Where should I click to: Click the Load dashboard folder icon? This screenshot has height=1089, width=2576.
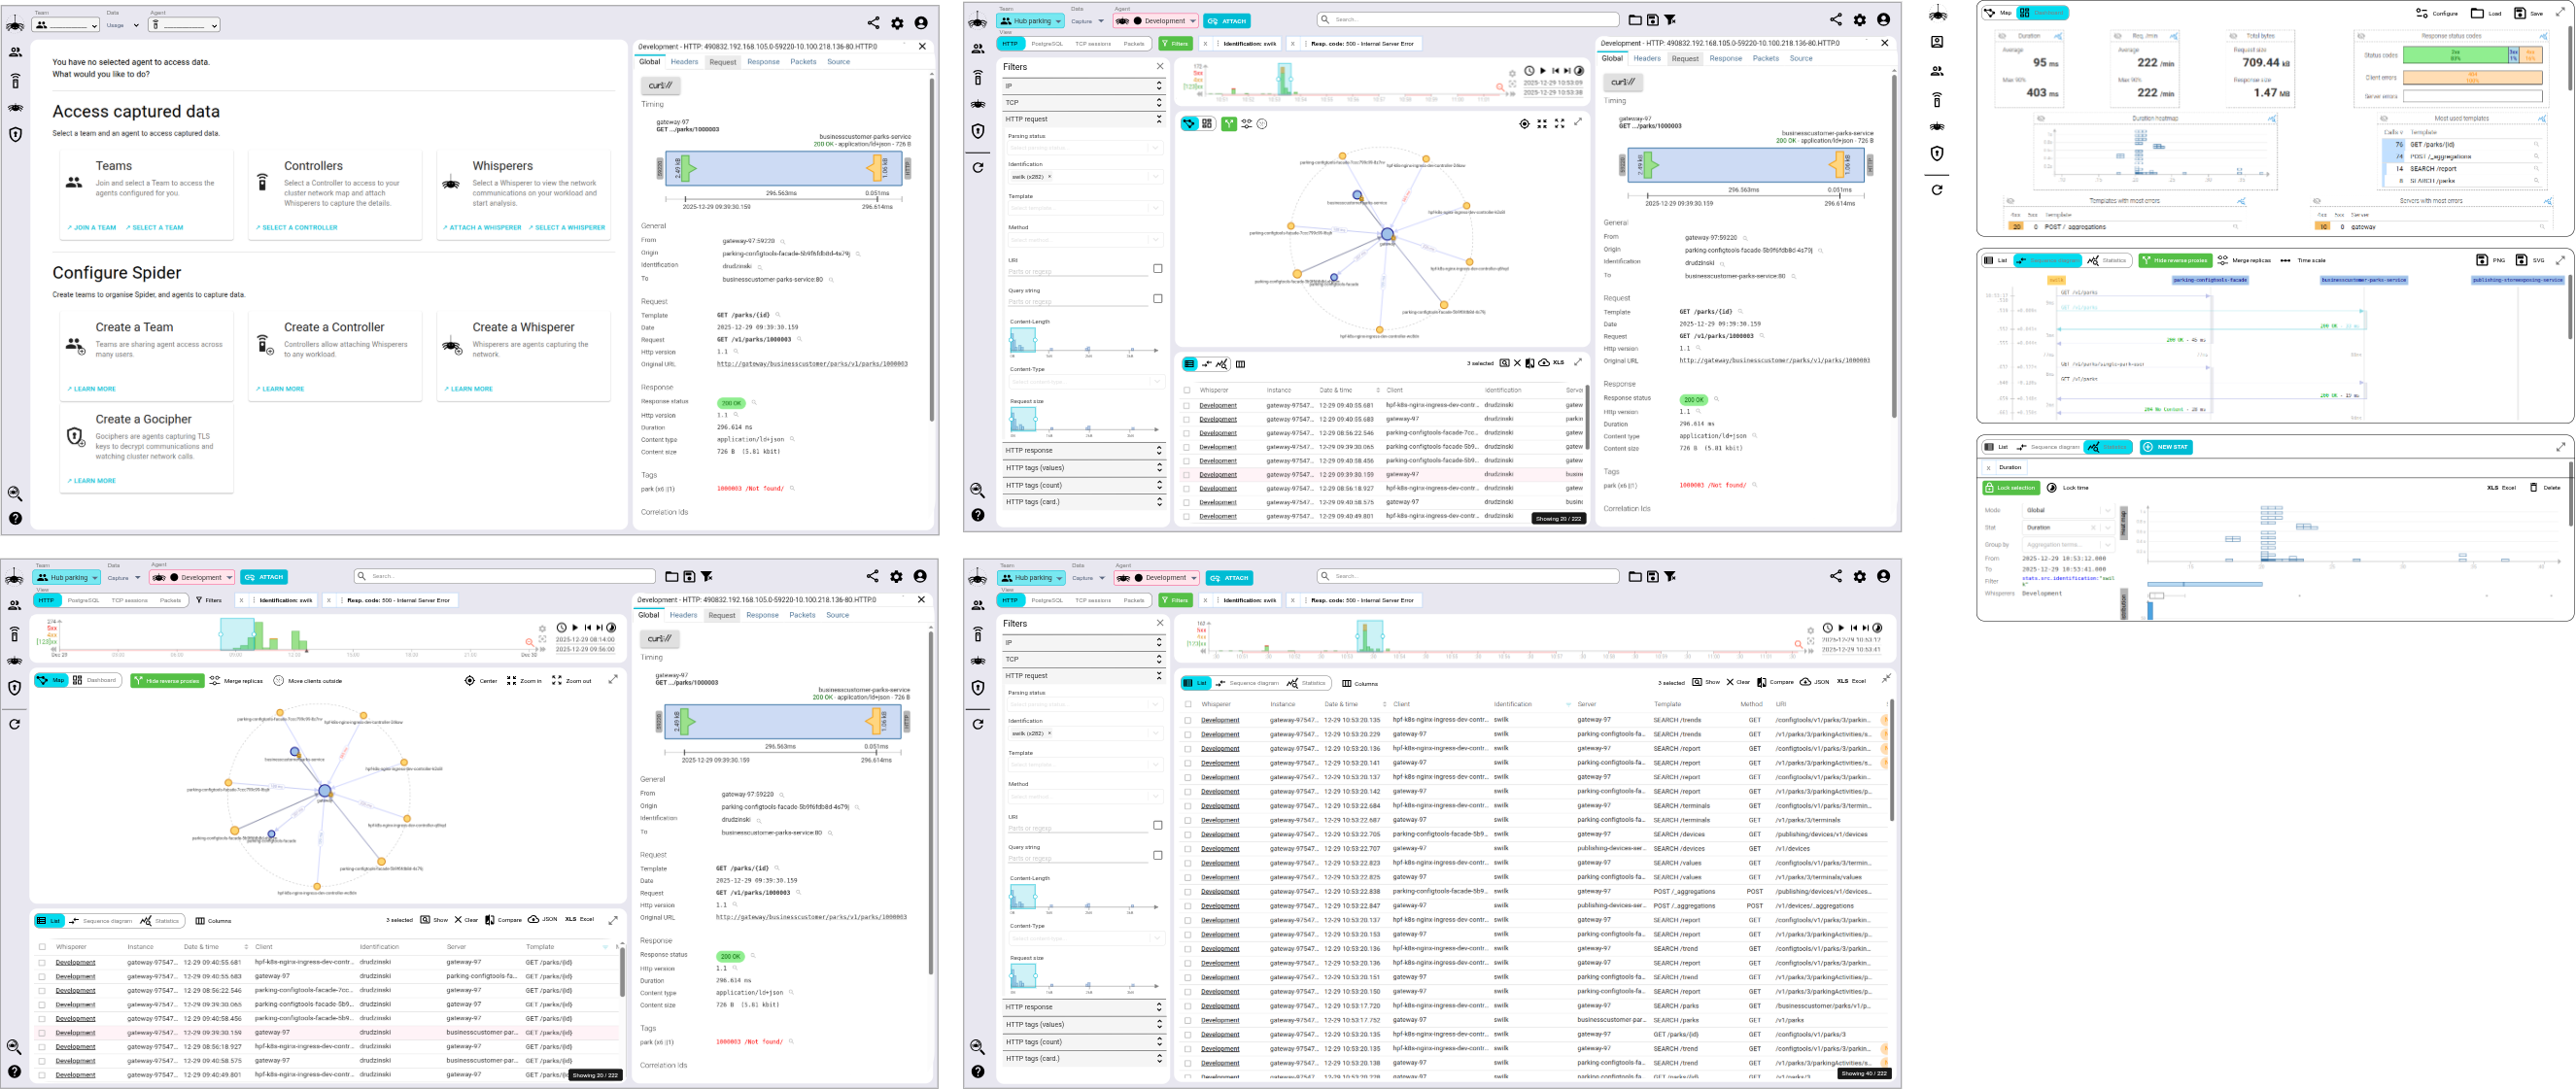pyautogui.click(x=2477, y=13)
